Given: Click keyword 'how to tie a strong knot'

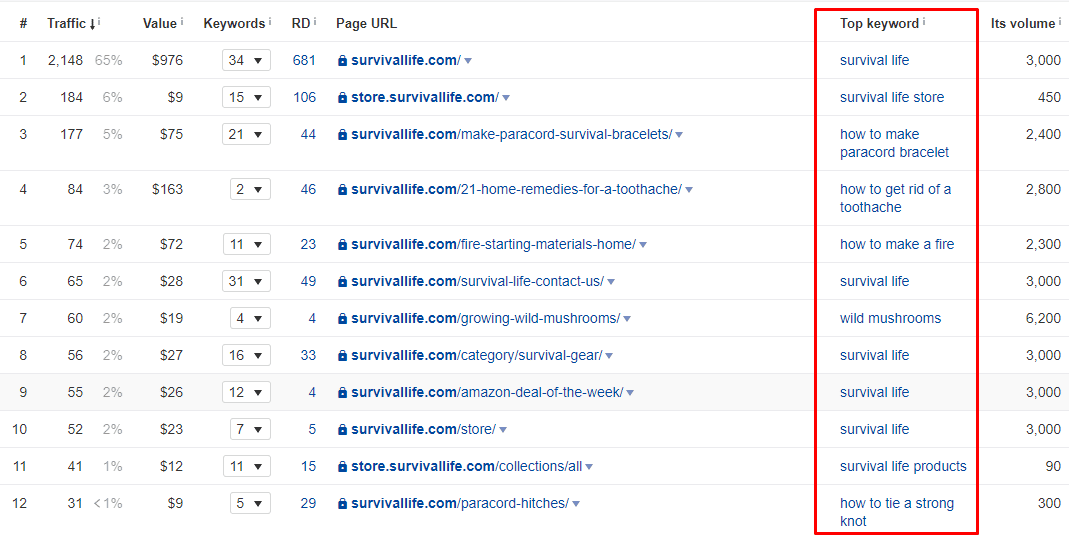Looking at the screenshot, I should 897,512.
